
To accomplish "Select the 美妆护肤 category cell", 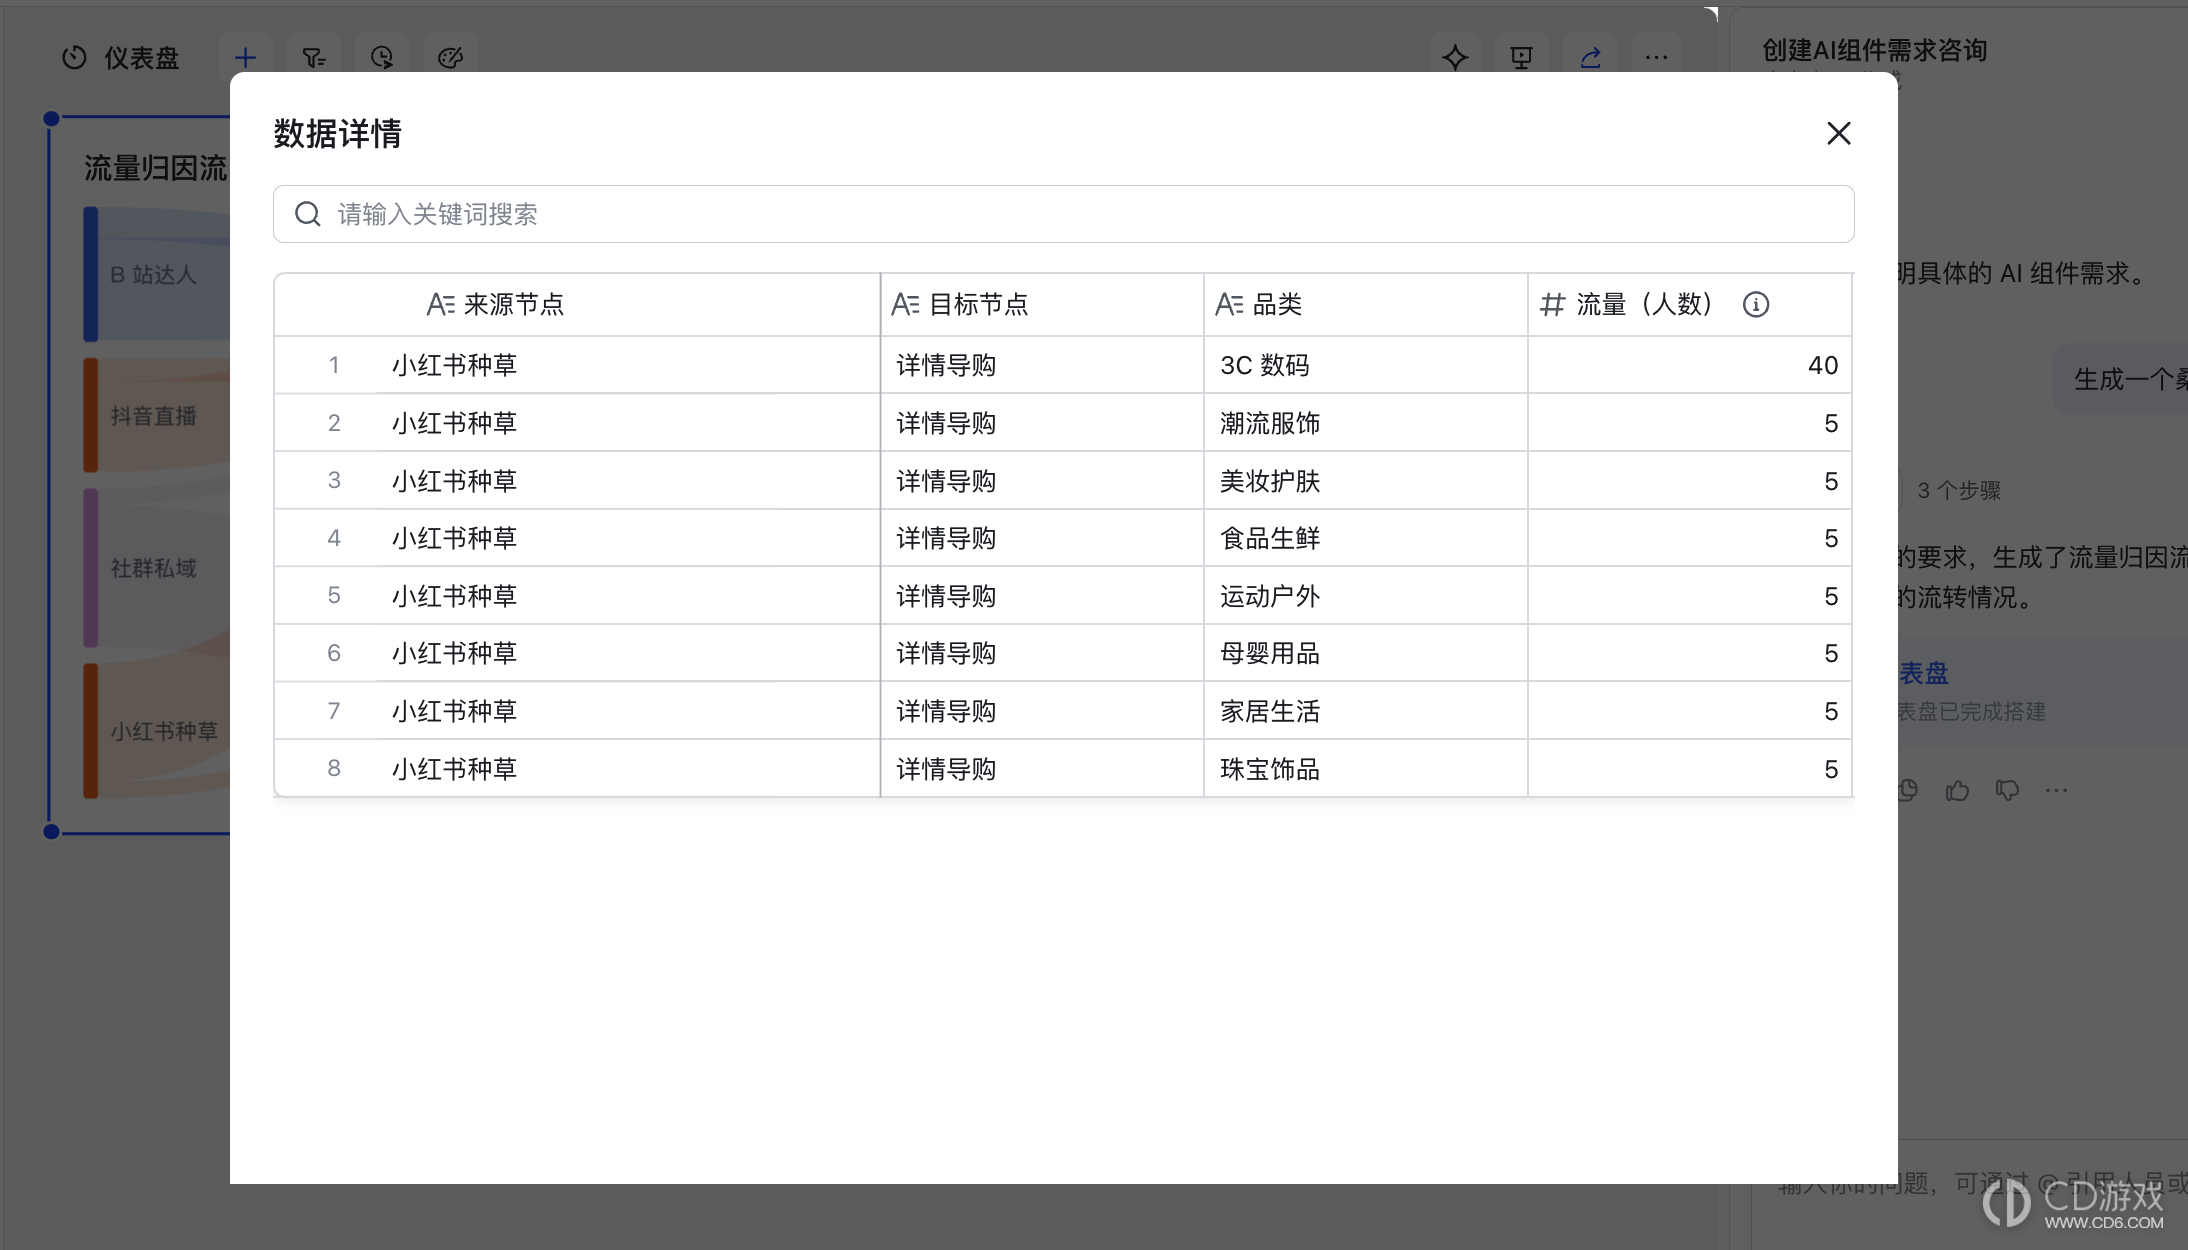I will click(1365, 481).
